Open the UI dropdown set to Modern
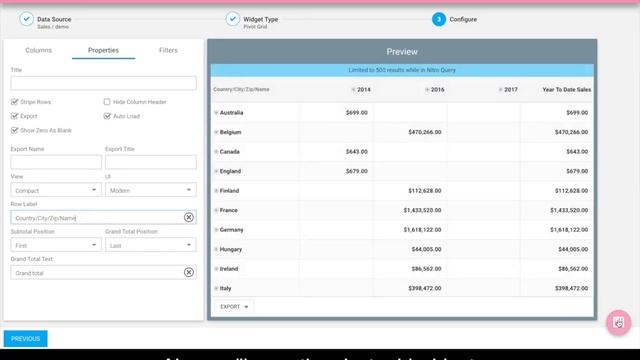The image size is (640, 360). [x=151, y=190]
